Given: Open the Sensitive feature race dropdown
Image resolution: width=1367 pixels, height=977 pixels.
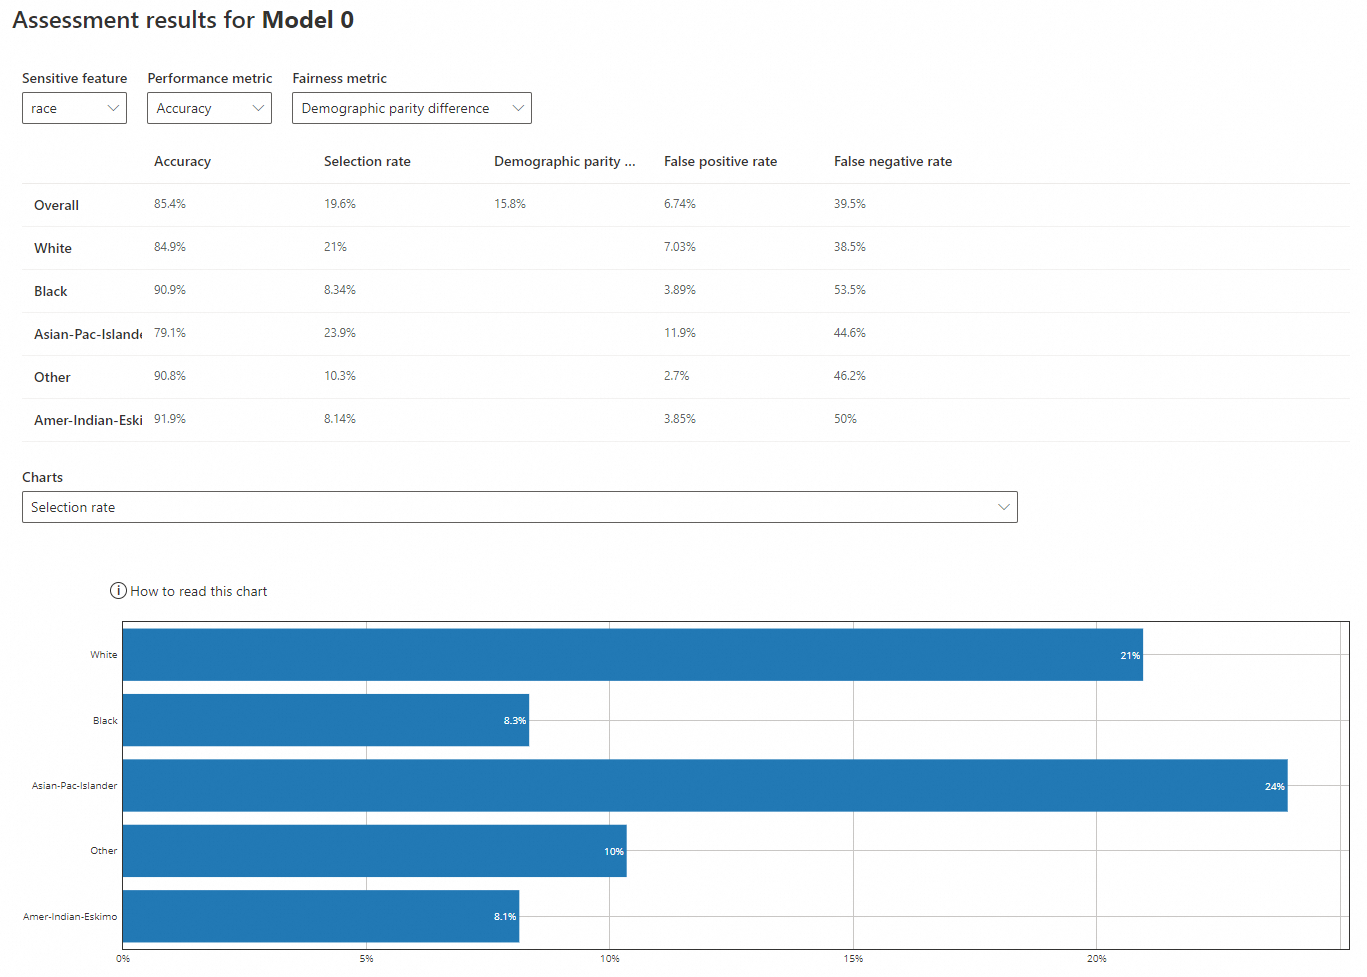Looking at the screenshot, I should (x=74, y=108).
